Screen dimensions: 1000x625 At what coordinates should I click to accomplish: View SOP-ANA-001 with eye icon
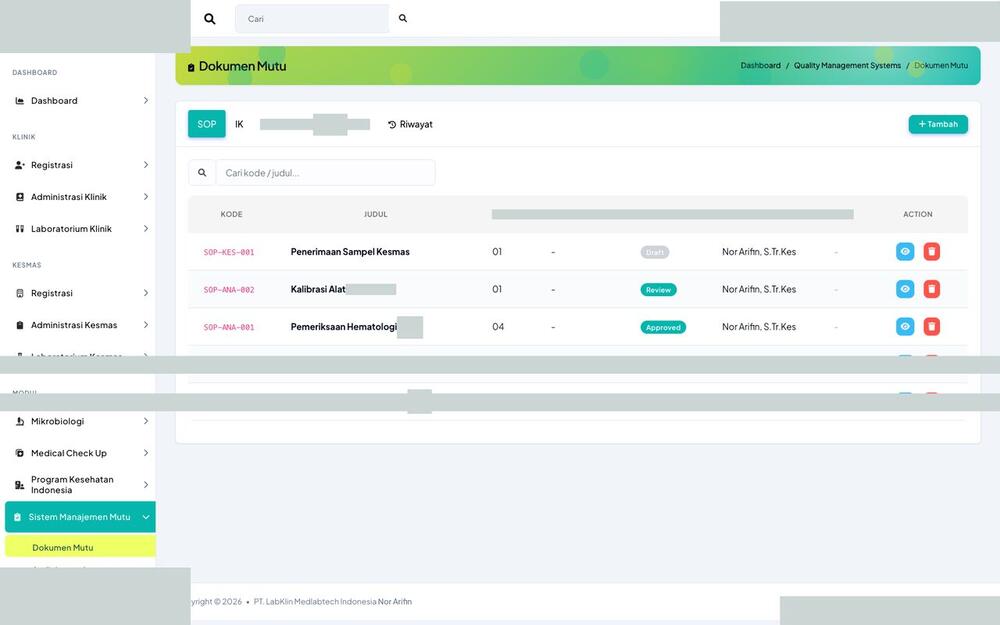[x=905, y=327]
